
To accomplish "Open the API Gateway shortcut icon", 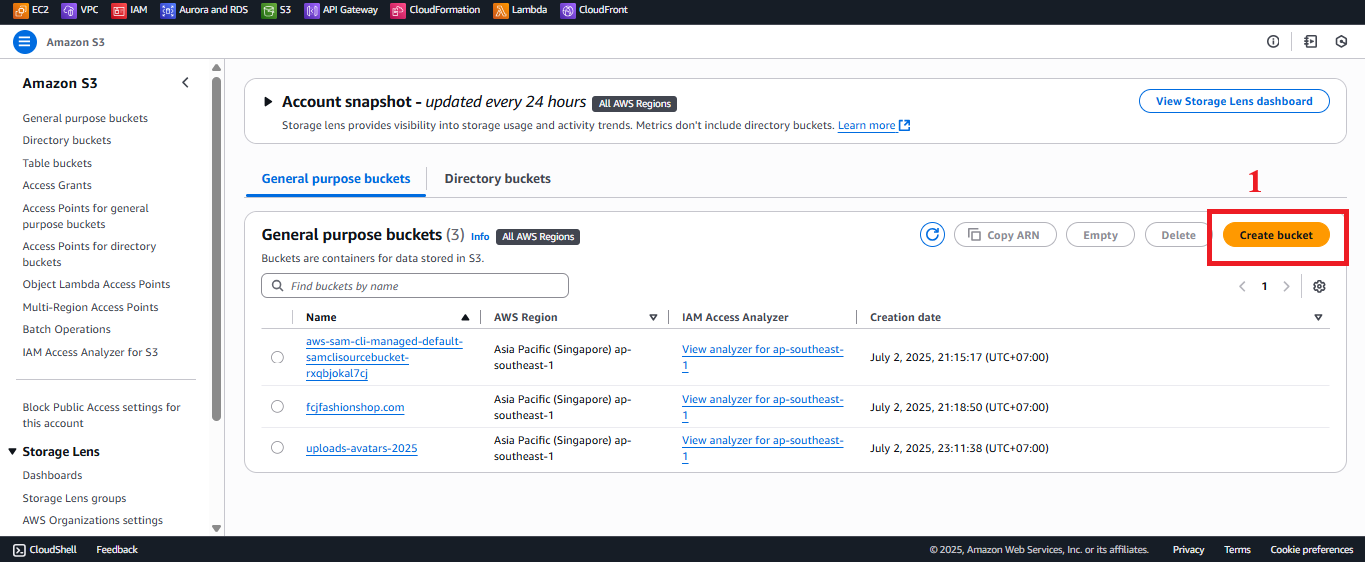I will click(x=311, y=10).
